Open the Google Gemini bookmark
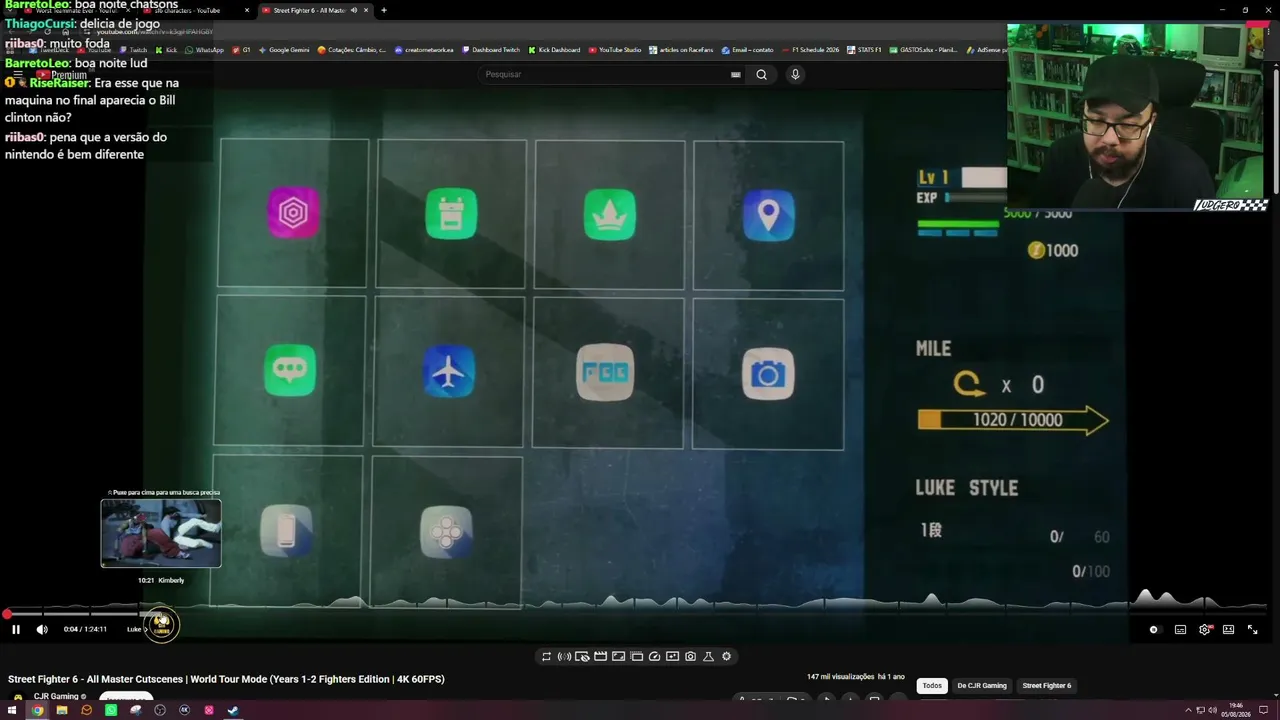Screen dimensions: 1280x720 coord(284,49)
